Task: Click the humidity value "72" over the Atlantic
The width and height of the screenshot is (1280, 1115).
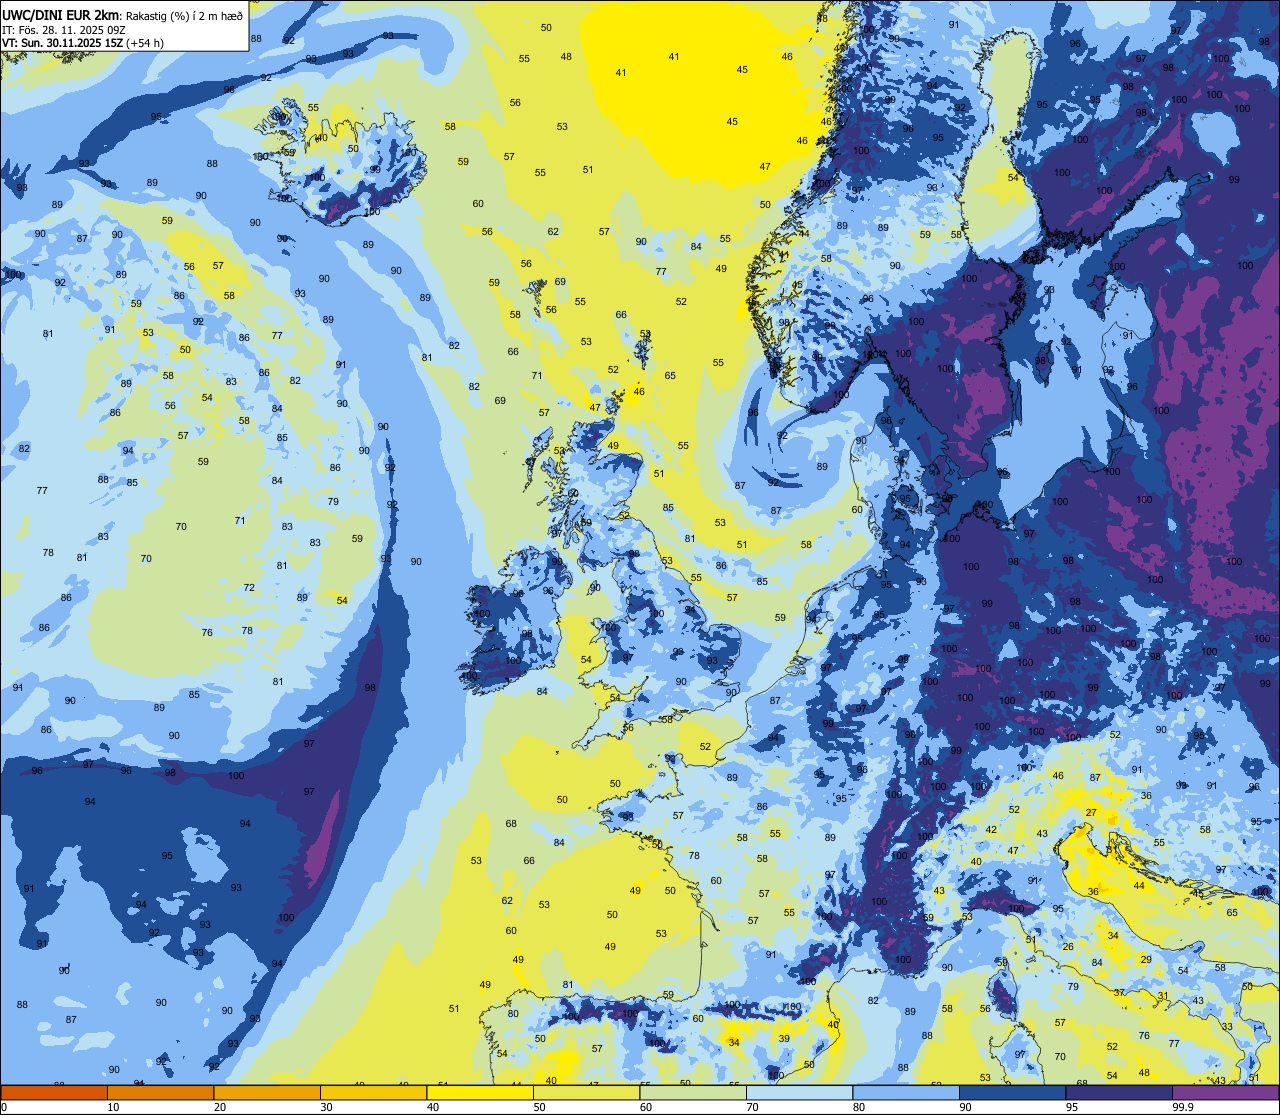Action: coord(249,587)
